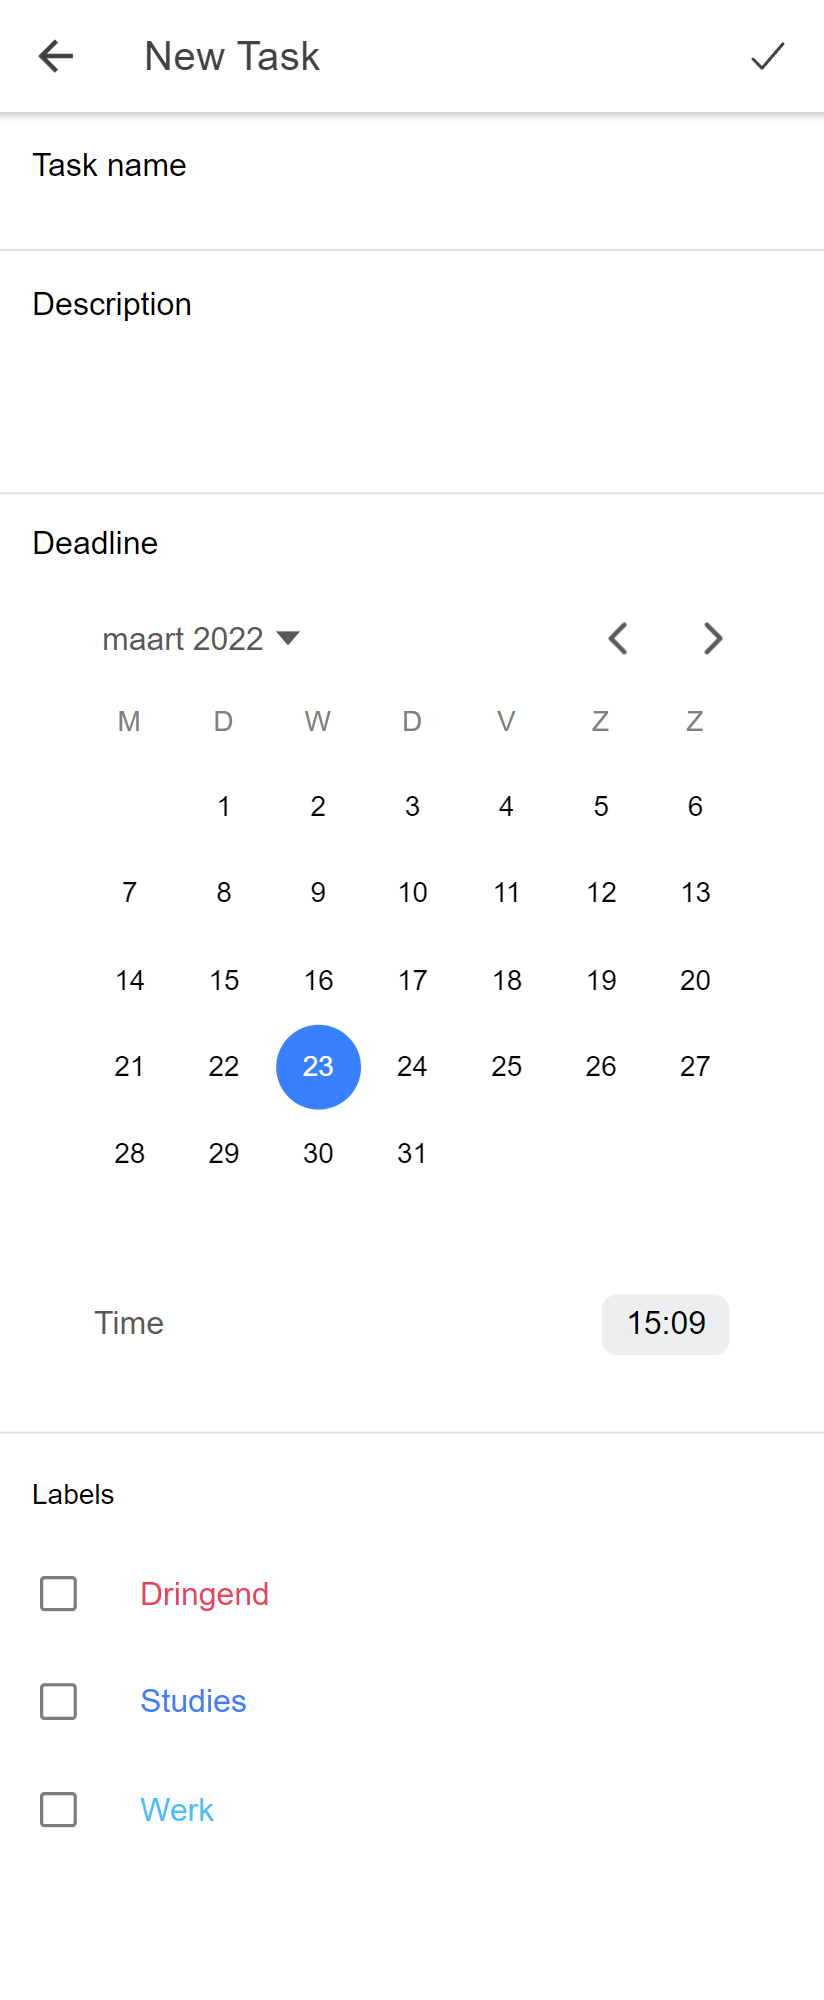Advance to April using right chevron
The width and height of the screenshot is (824, 2000).
coord(712,638)
